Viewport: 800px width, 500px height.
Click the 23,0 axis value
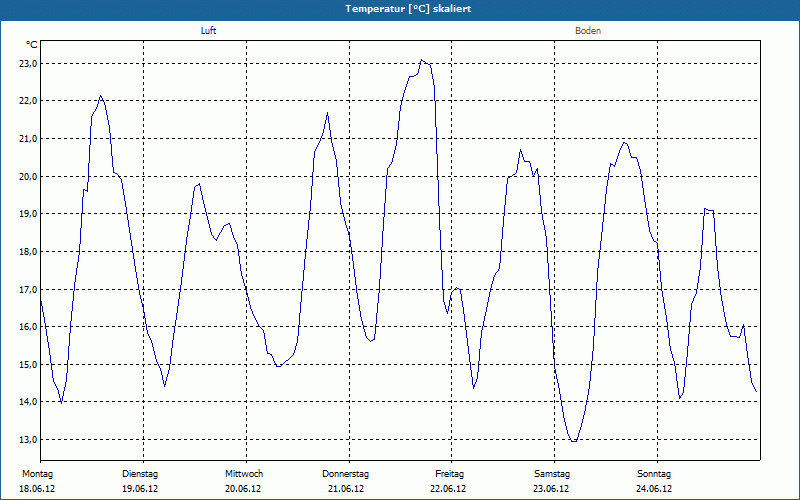pyautogui.click(x=28, y=64)
